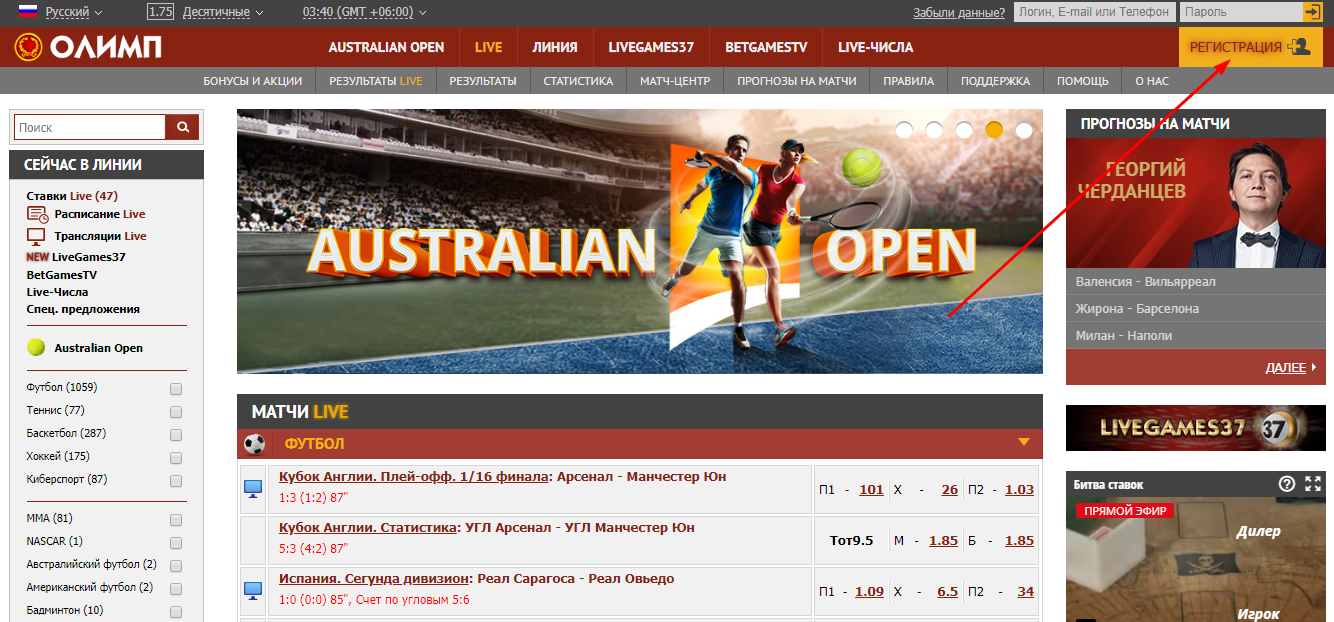Click the login arrow icon next to password
The width and height of the screenshot is (1334, 622).
[x=1312, y=12]
